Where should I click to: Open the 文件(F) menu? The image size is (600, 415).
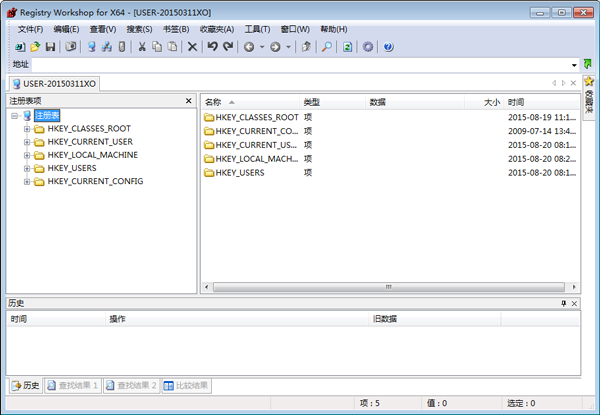(x=30, y=29)
